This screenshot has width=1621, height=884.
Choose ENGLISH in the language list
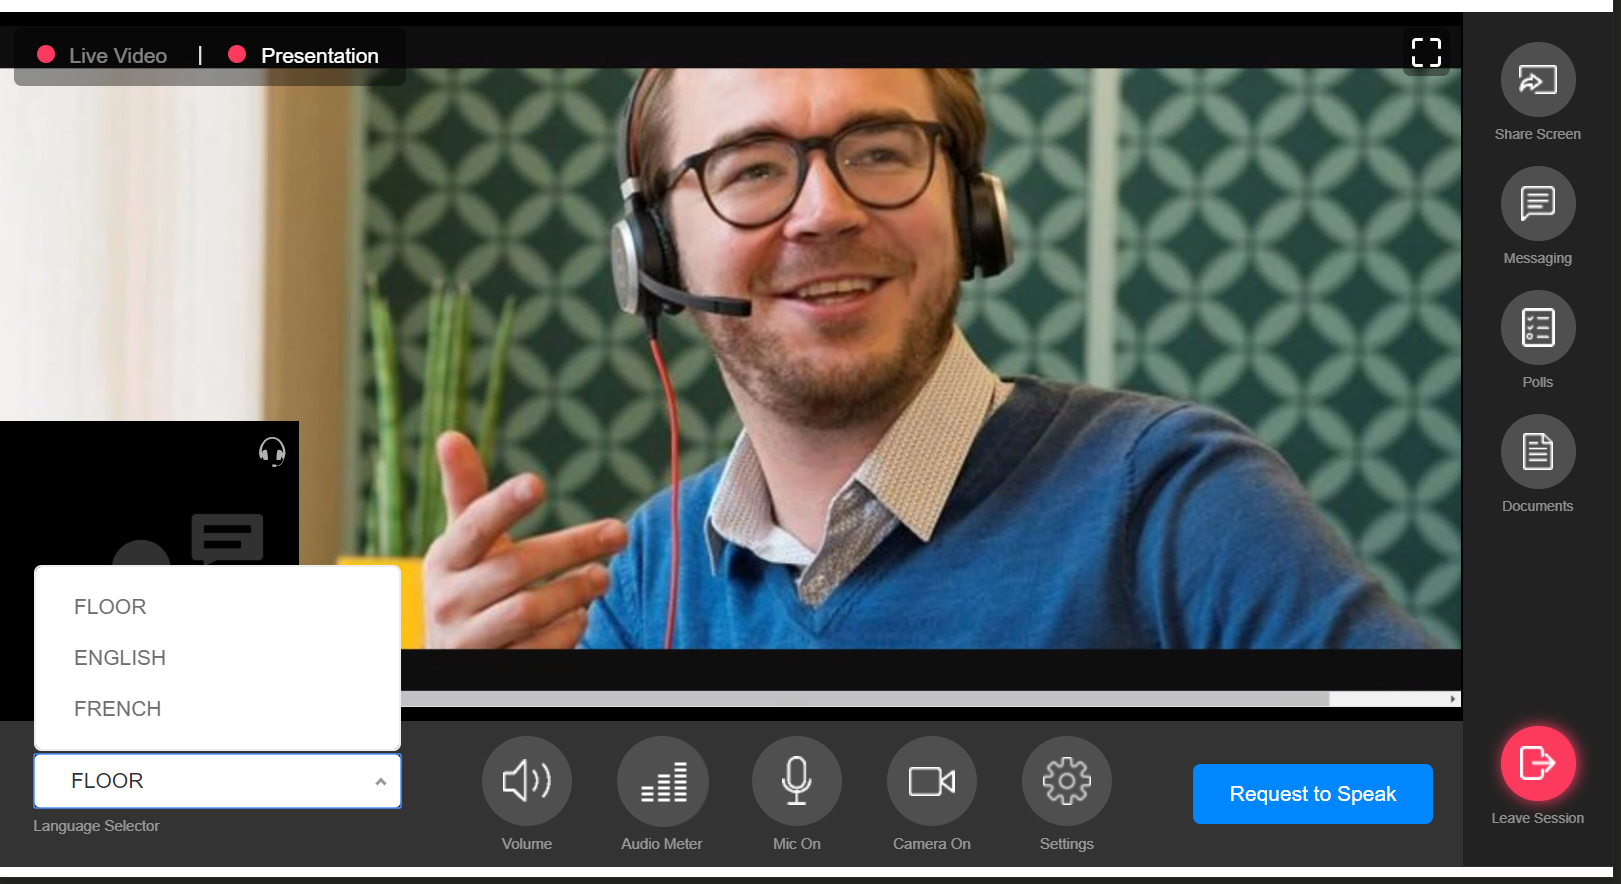tap(120, 658)
